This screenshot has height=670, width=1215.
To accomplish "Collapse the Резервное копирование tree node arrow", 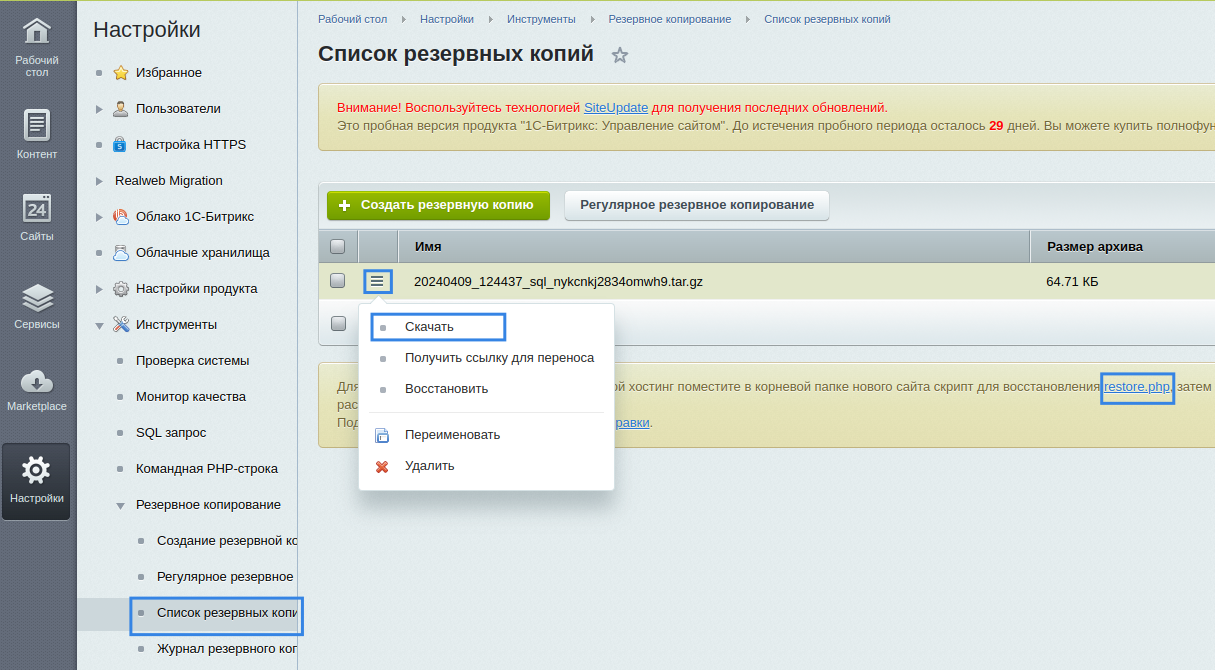I will [120, 505].
